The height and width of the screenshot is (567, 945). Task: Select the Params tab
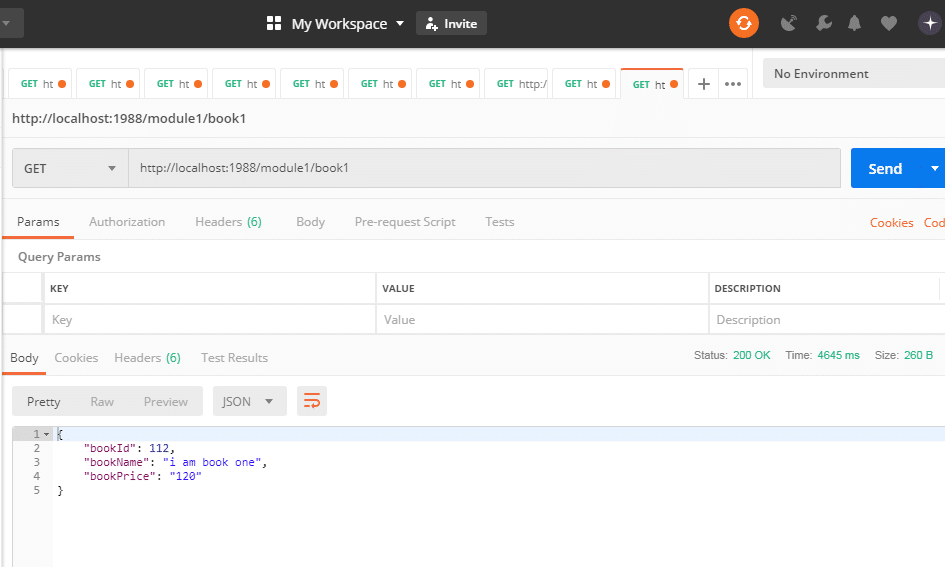coord(38,222)
